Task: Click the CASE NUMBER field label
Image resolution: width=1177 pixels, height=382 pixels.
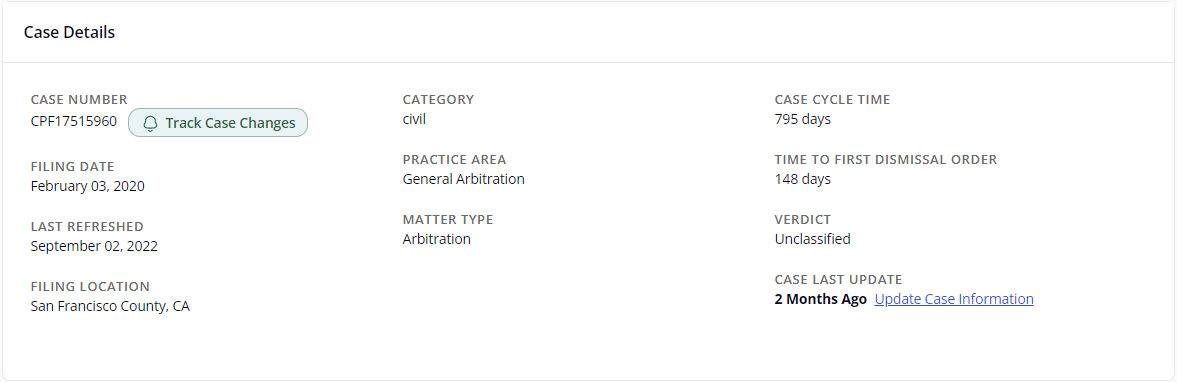Action: (x=80, y=99)
